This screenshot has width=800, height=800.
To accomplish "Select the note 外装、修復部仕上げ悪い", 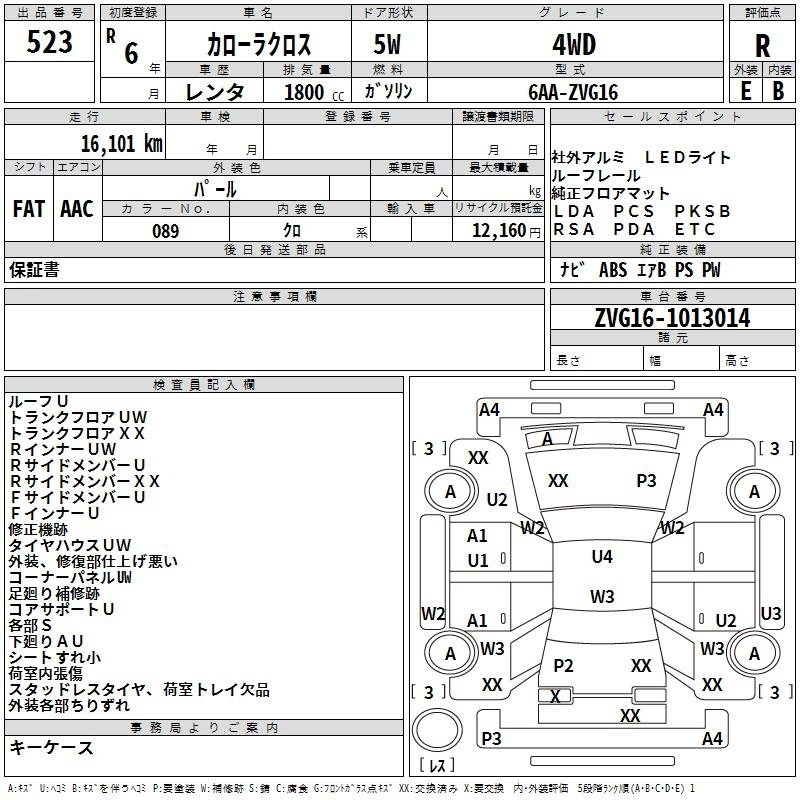I will point(93,561).
